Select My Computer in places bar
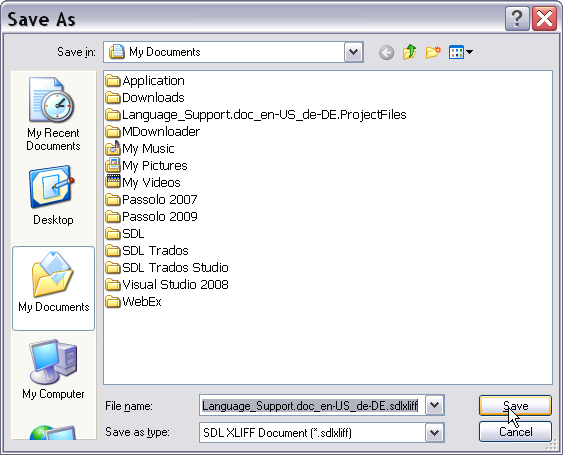The width and height of the screenshot is (563, 455). pyautogui.click(x=53, y=369)
